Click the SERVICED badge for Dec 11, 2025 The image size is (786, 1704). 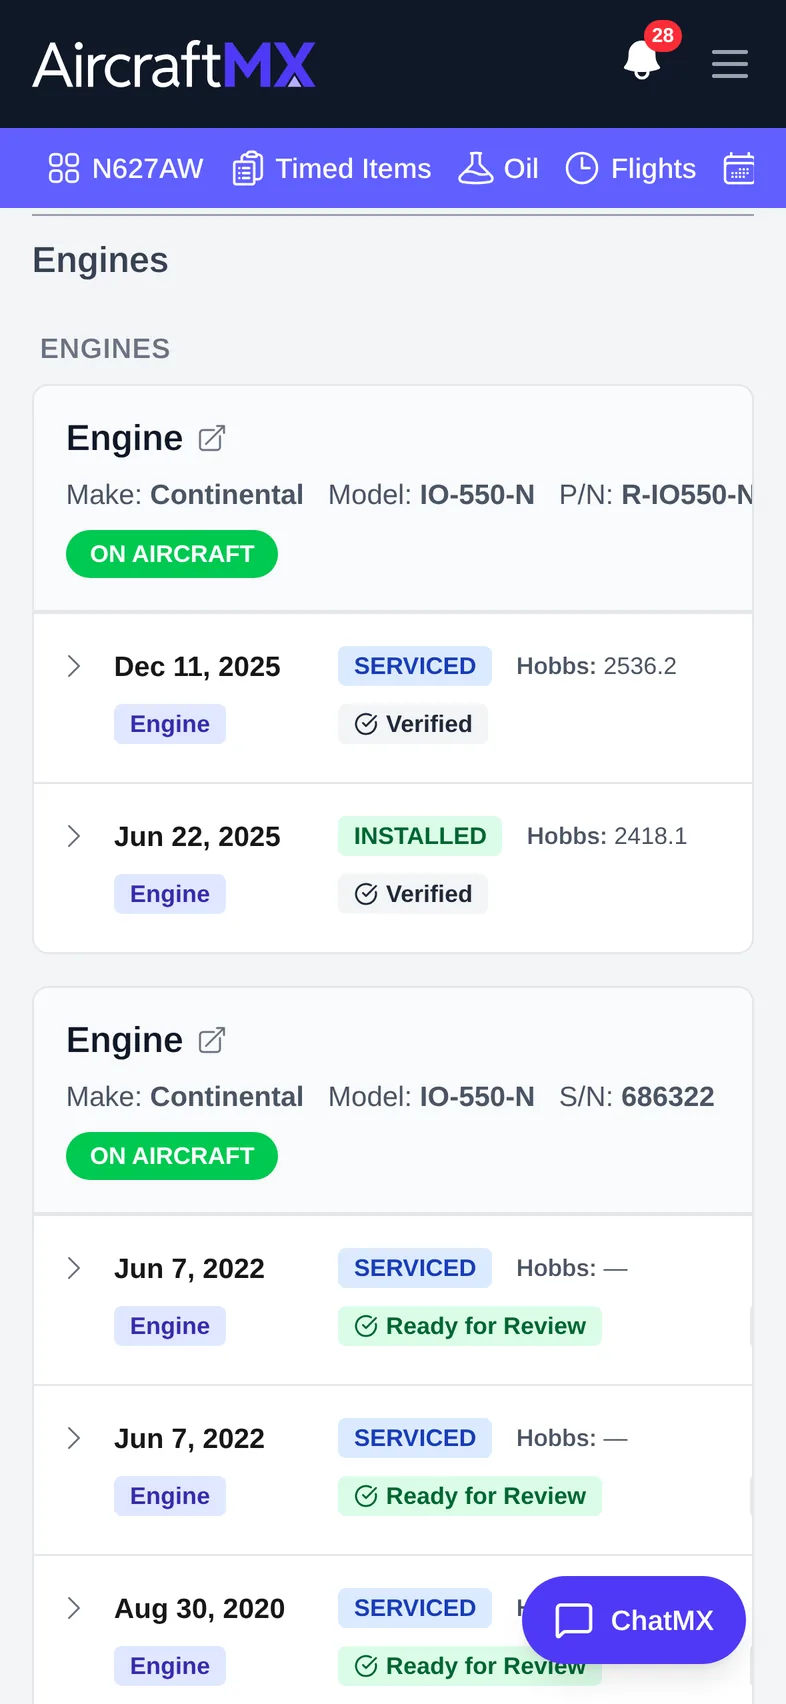tap(415, 666)
